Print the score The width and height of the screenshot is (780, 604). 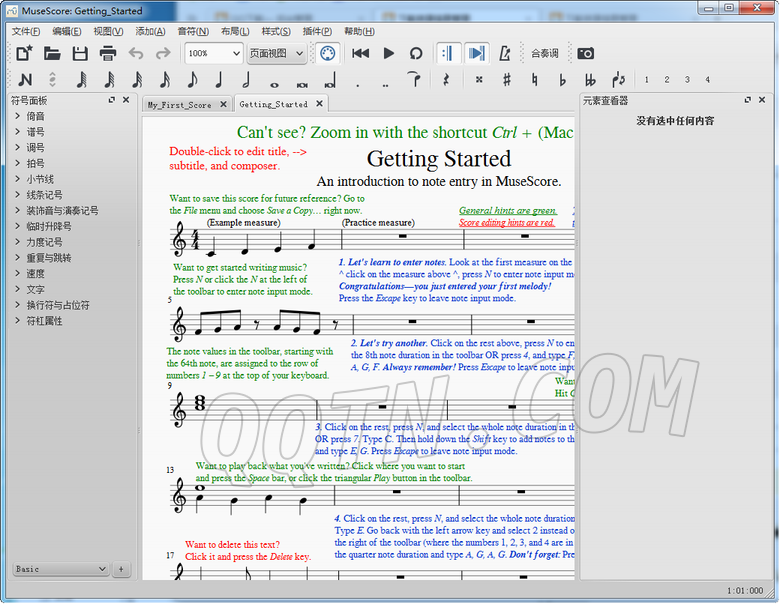108,53
